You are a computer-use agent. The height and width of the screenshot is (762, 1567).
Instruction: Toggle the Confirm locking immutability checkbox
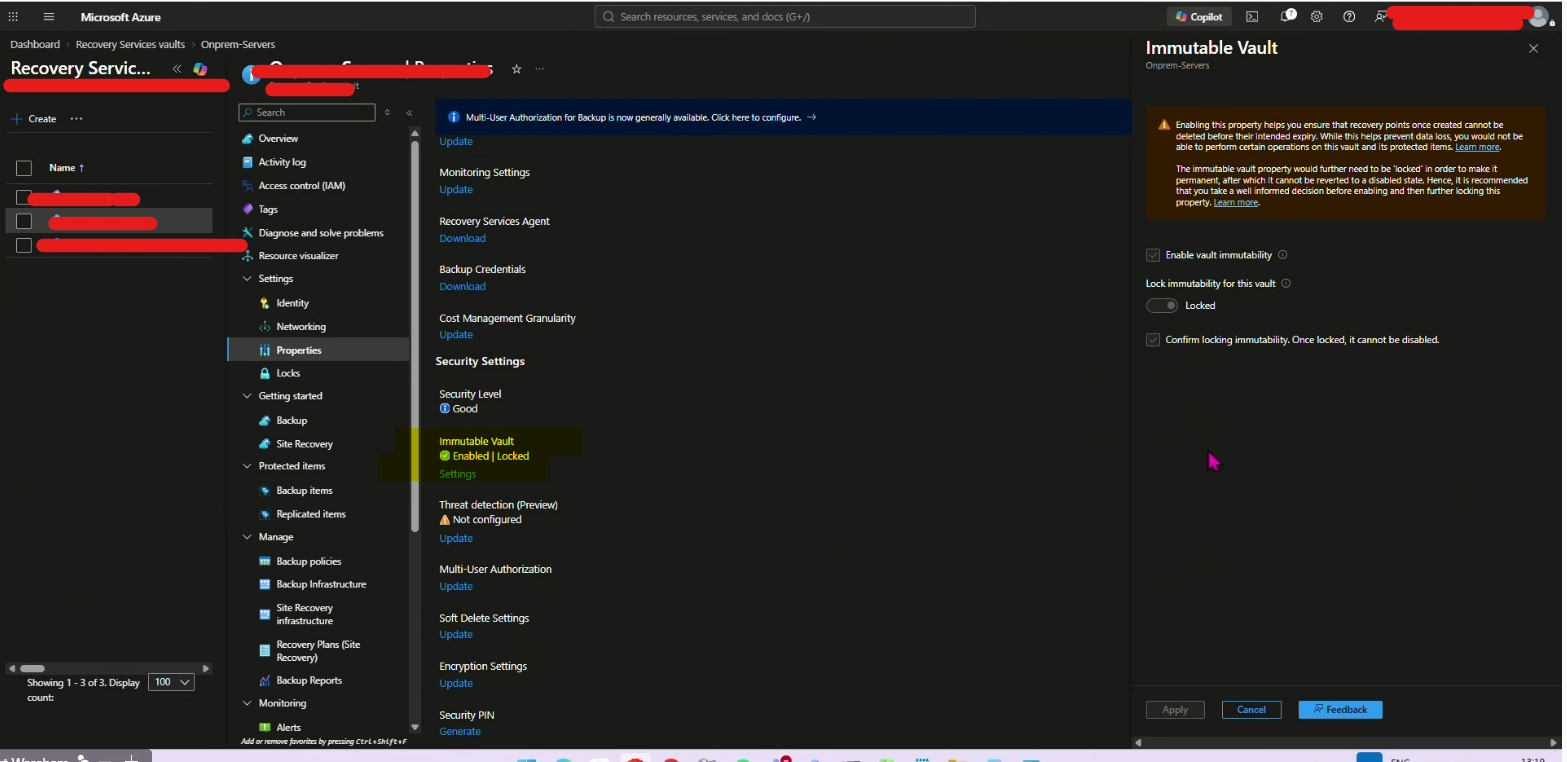(x=1153, y=340)
